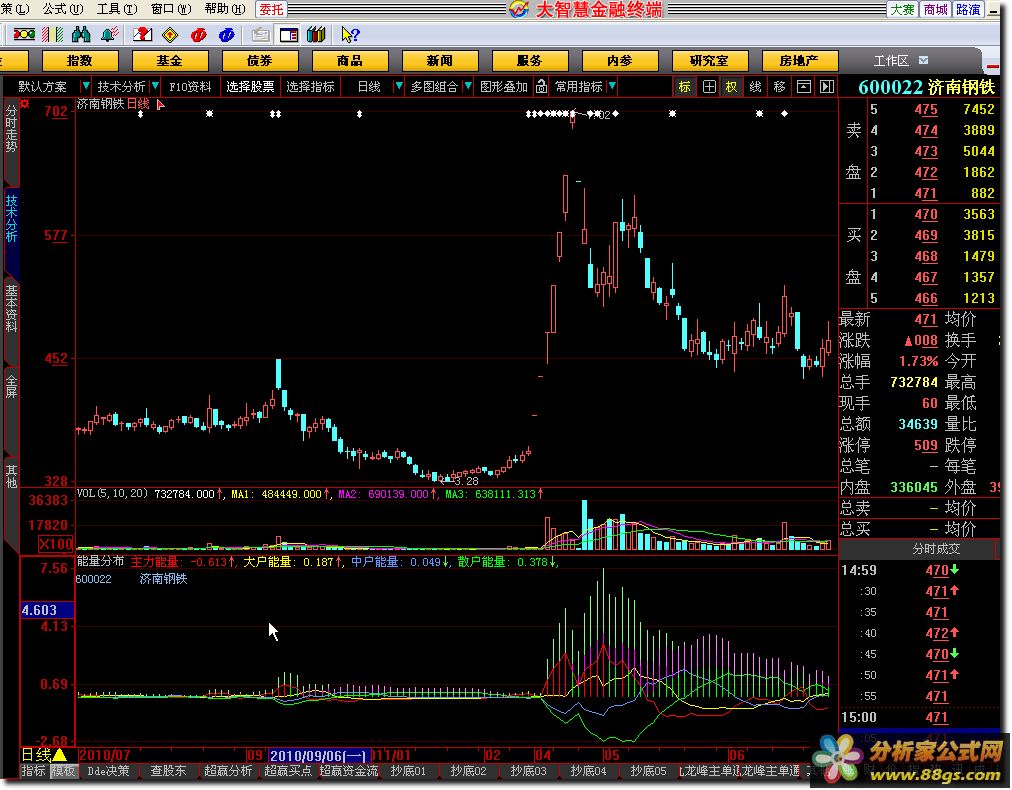1012x790 pixels.
Task: Click the 路演 button
Action: point(968,9)
